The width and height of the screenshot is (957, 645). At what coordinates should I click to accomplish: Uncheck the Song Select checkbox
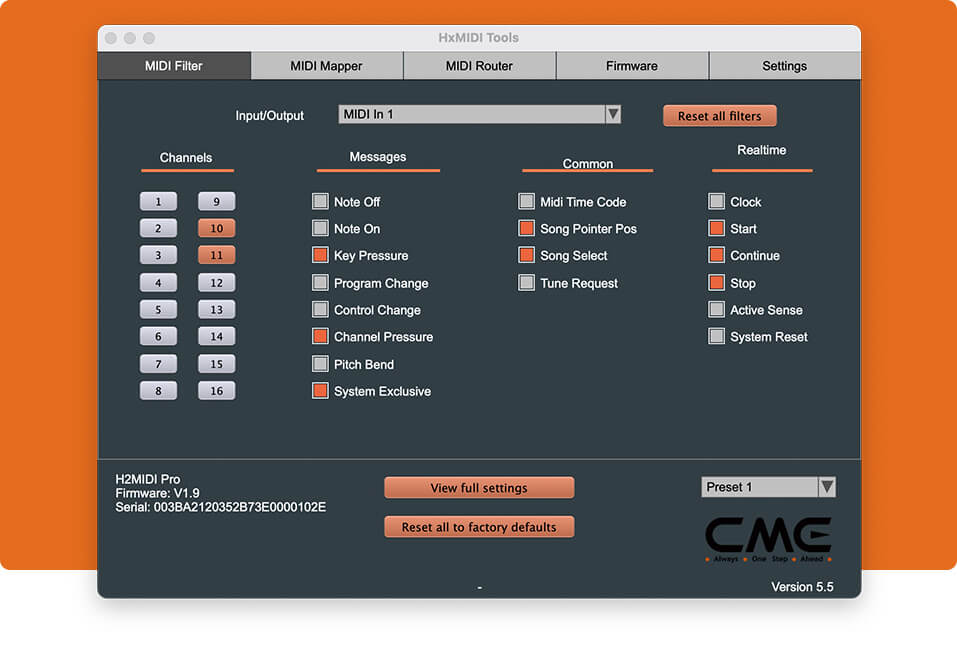click(526, 256)
